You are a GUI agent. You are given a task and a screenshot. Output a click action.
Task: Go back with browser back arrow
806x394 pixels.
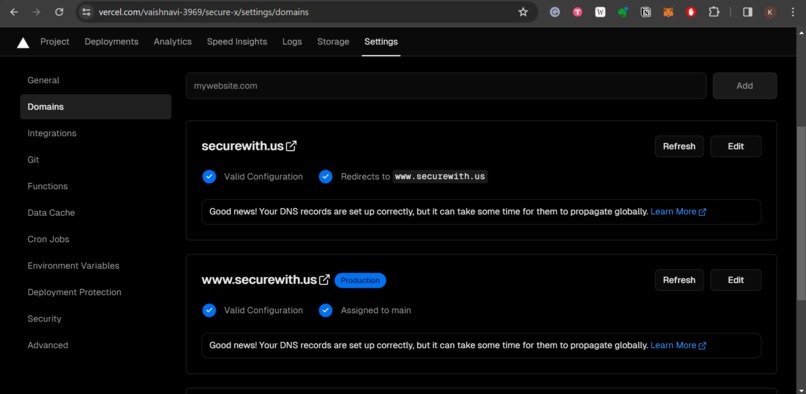tap(14, 12)
